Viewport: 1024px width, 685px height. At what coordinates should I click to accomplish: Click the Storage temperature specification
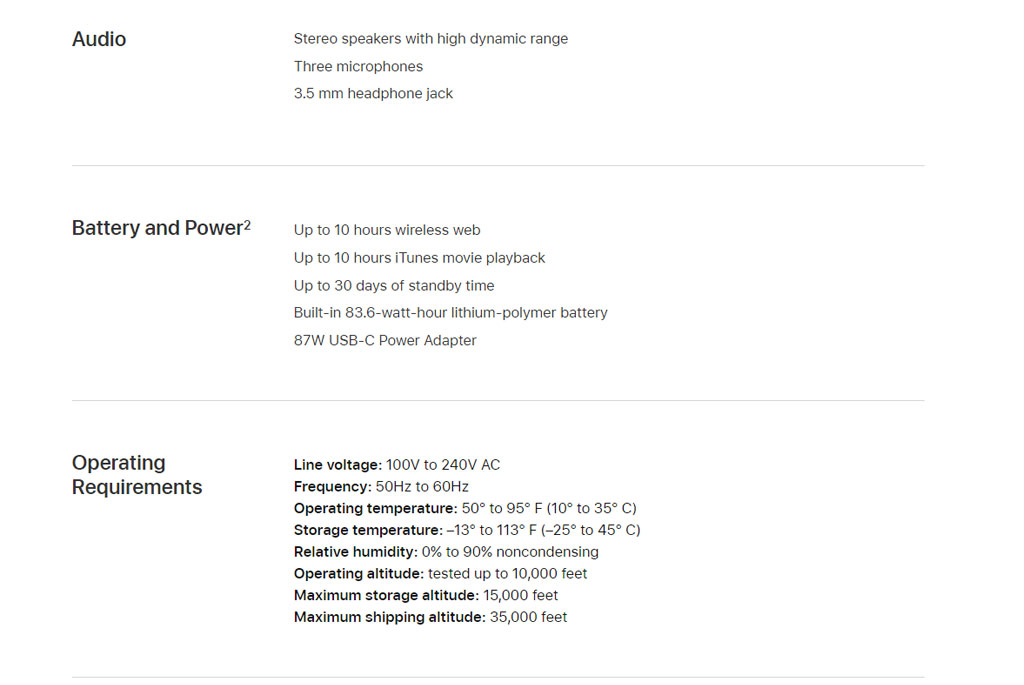(467, 530)
